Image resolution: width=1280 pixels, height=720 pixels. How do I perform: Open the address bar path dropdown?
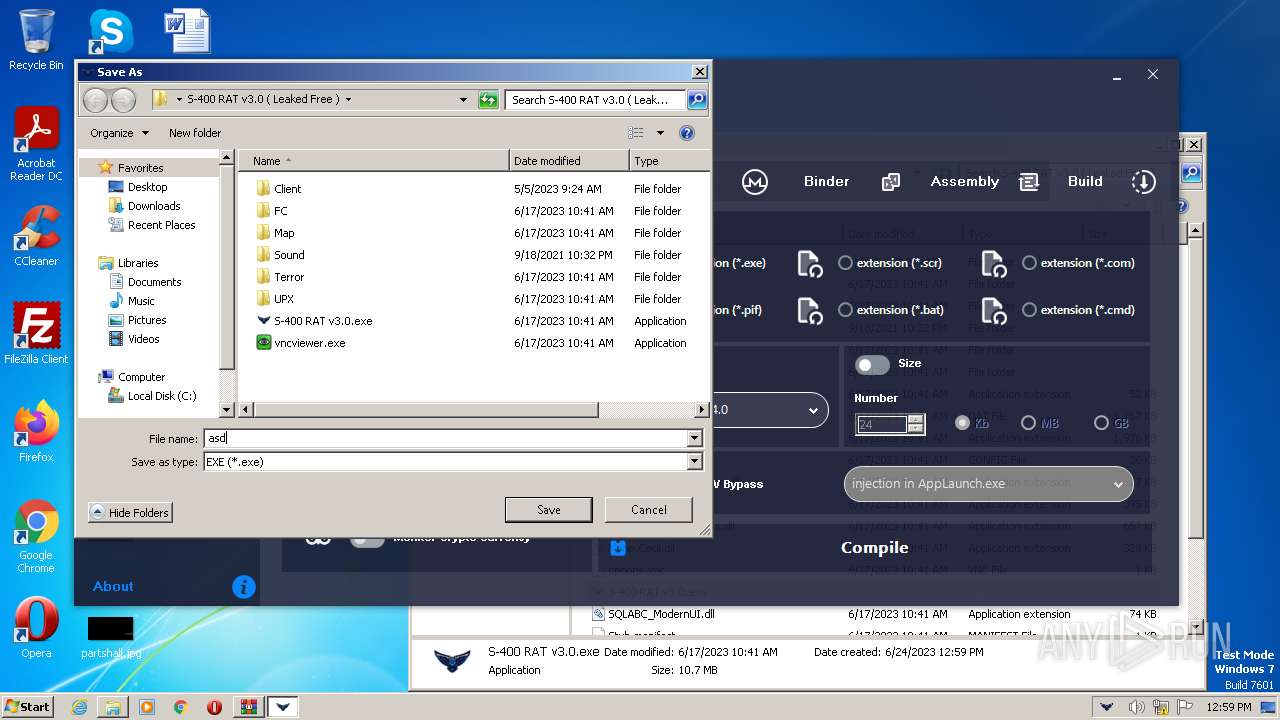(463, 99)
